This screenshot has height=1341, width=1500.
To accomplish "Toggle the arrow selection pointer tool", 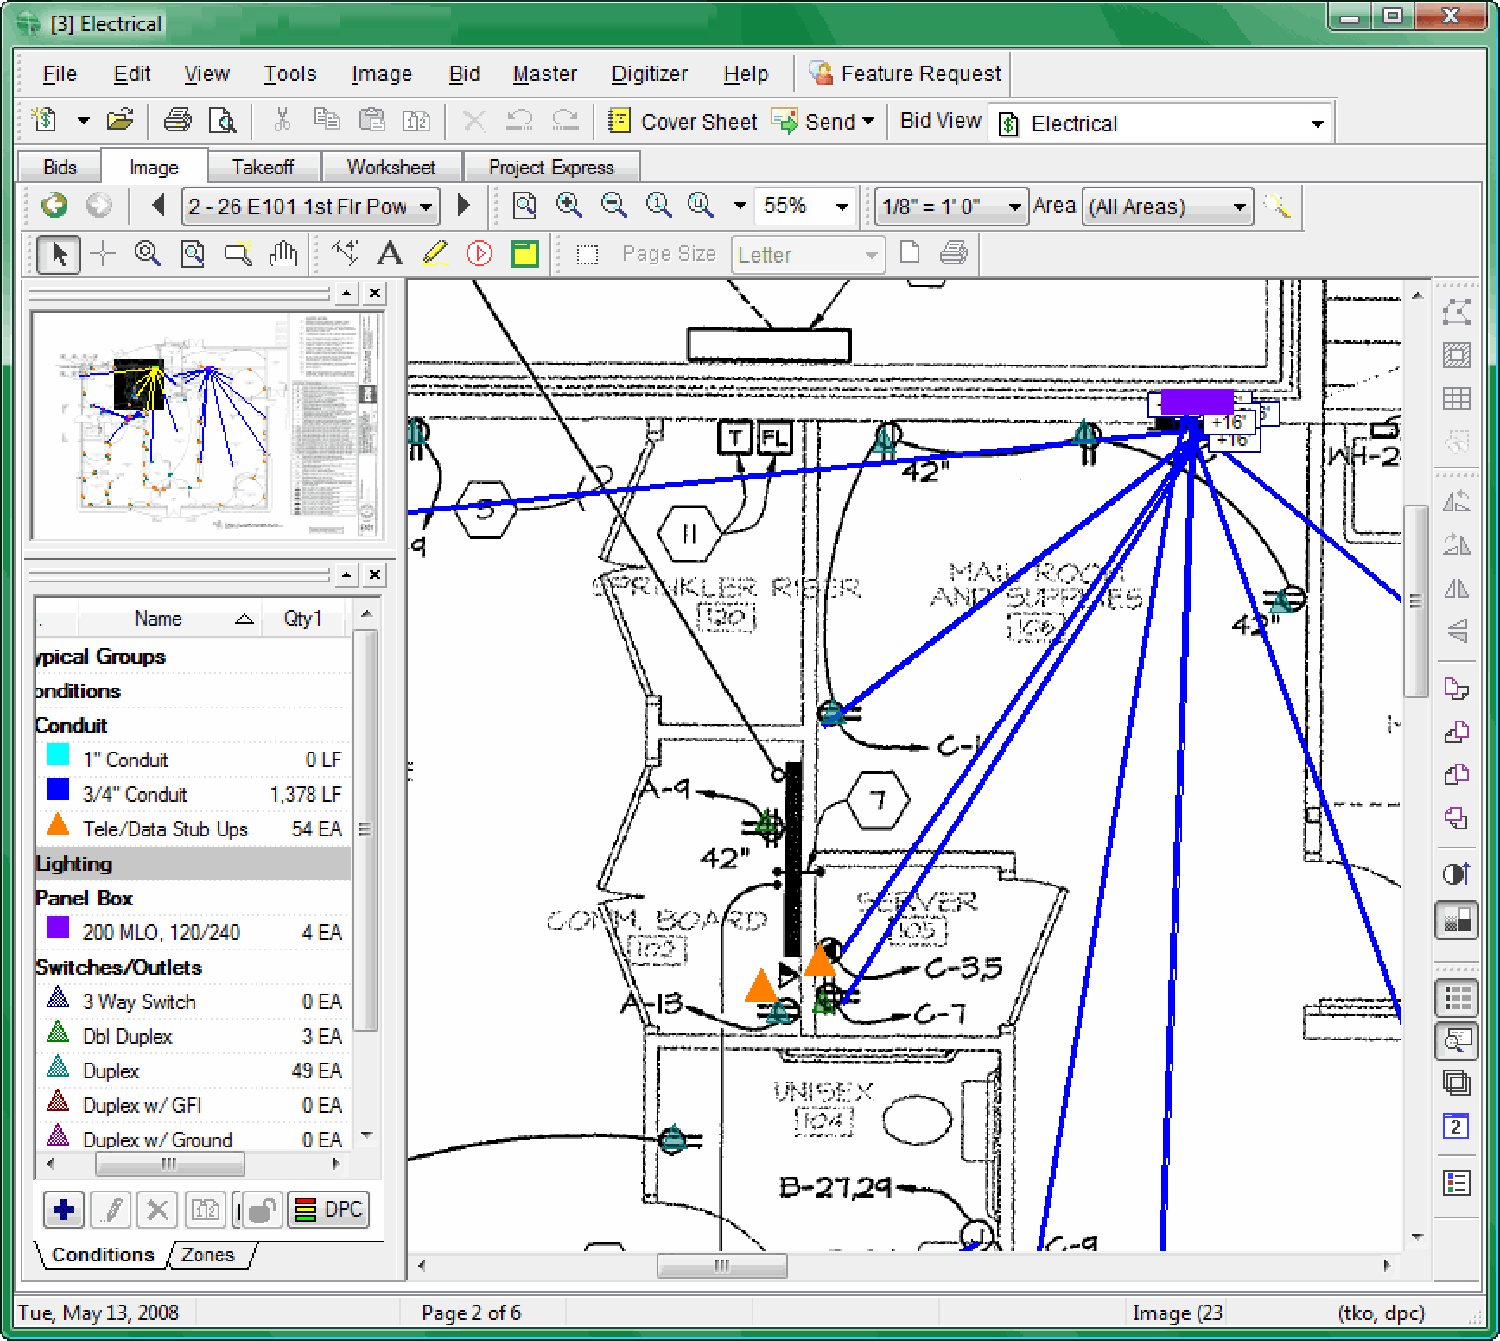I will tap(58, 254).
